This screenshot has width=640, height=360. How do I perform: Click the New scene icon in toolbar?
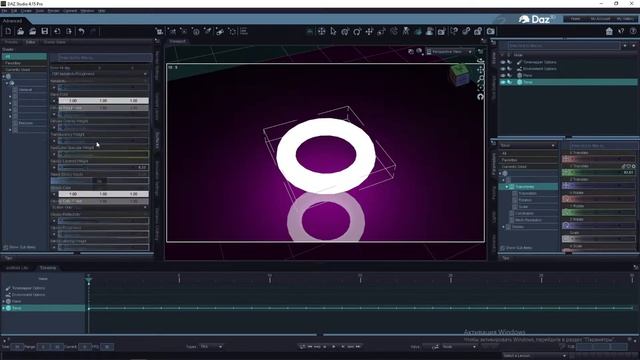pyautogui.click(x=9, y=31)
